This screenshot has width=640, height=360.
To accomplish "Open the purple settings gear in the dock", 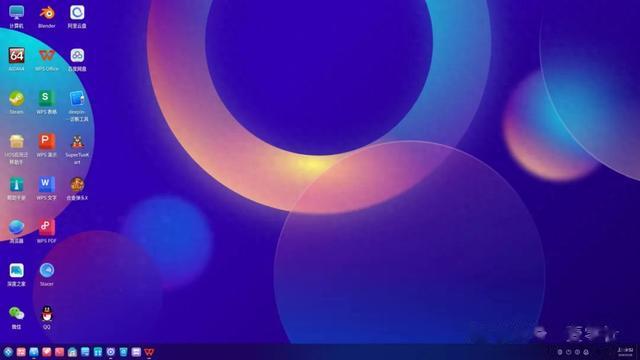I will (111, 352).
